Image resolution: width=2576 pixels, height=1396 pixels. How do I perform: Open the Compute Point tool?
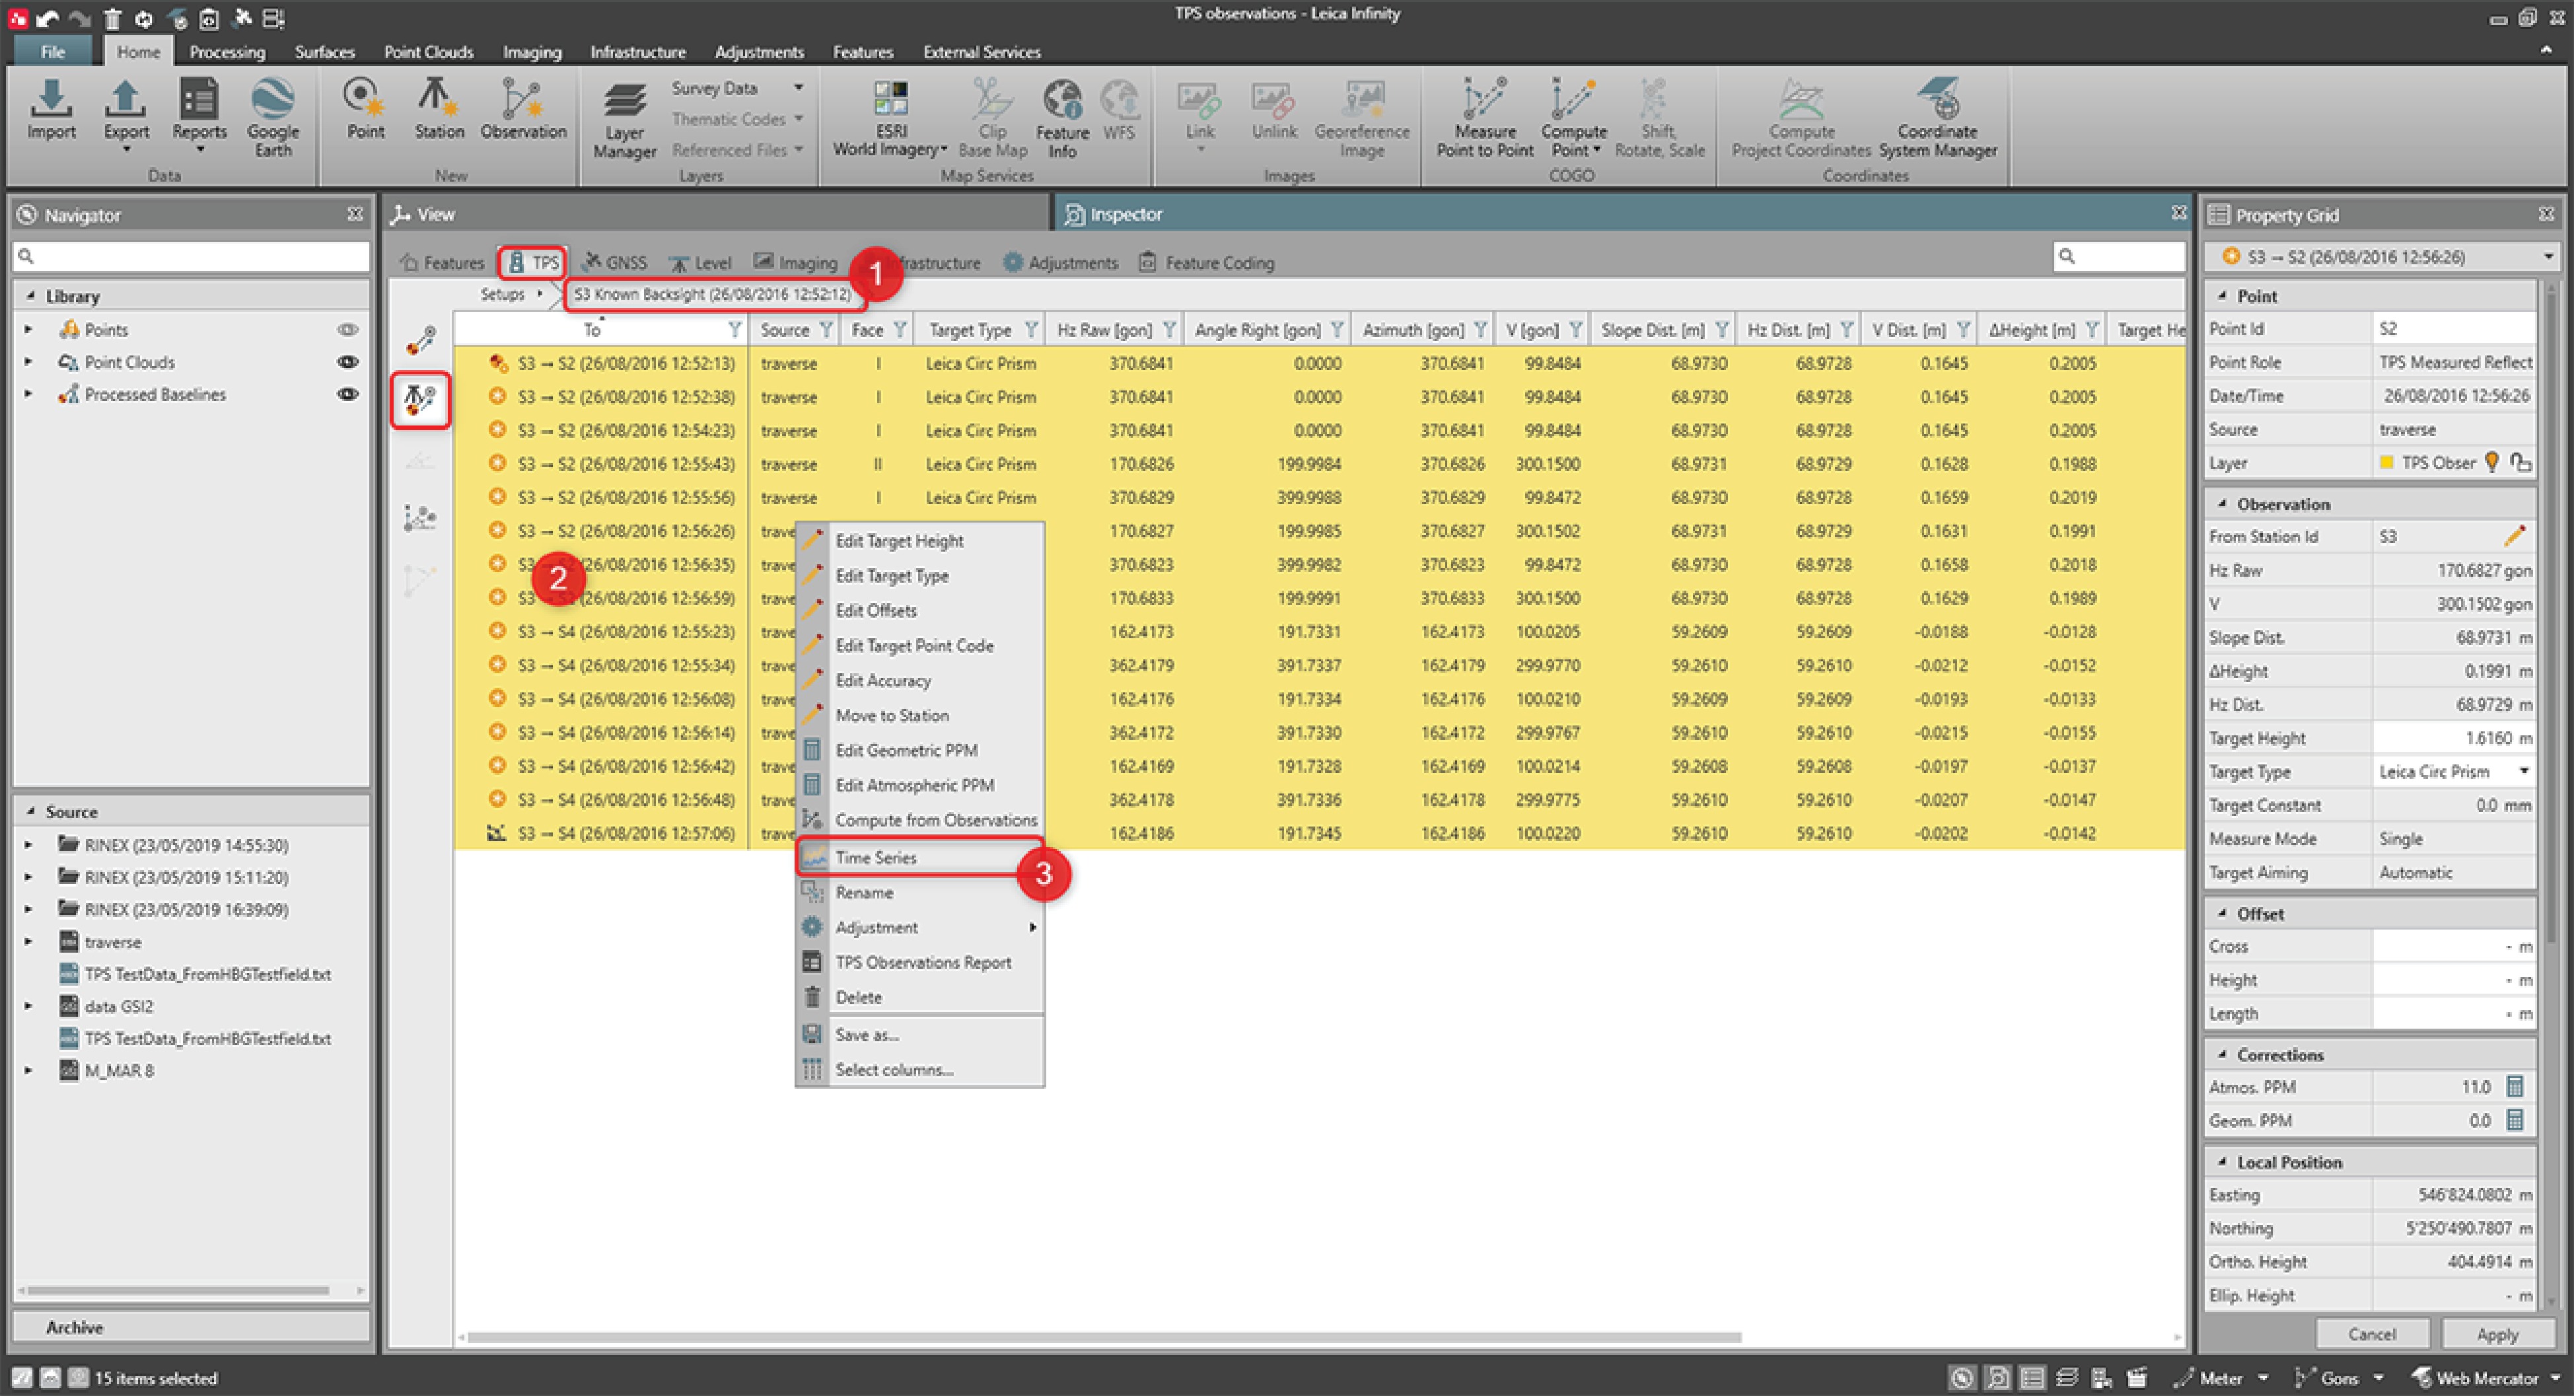(1573, 118)
